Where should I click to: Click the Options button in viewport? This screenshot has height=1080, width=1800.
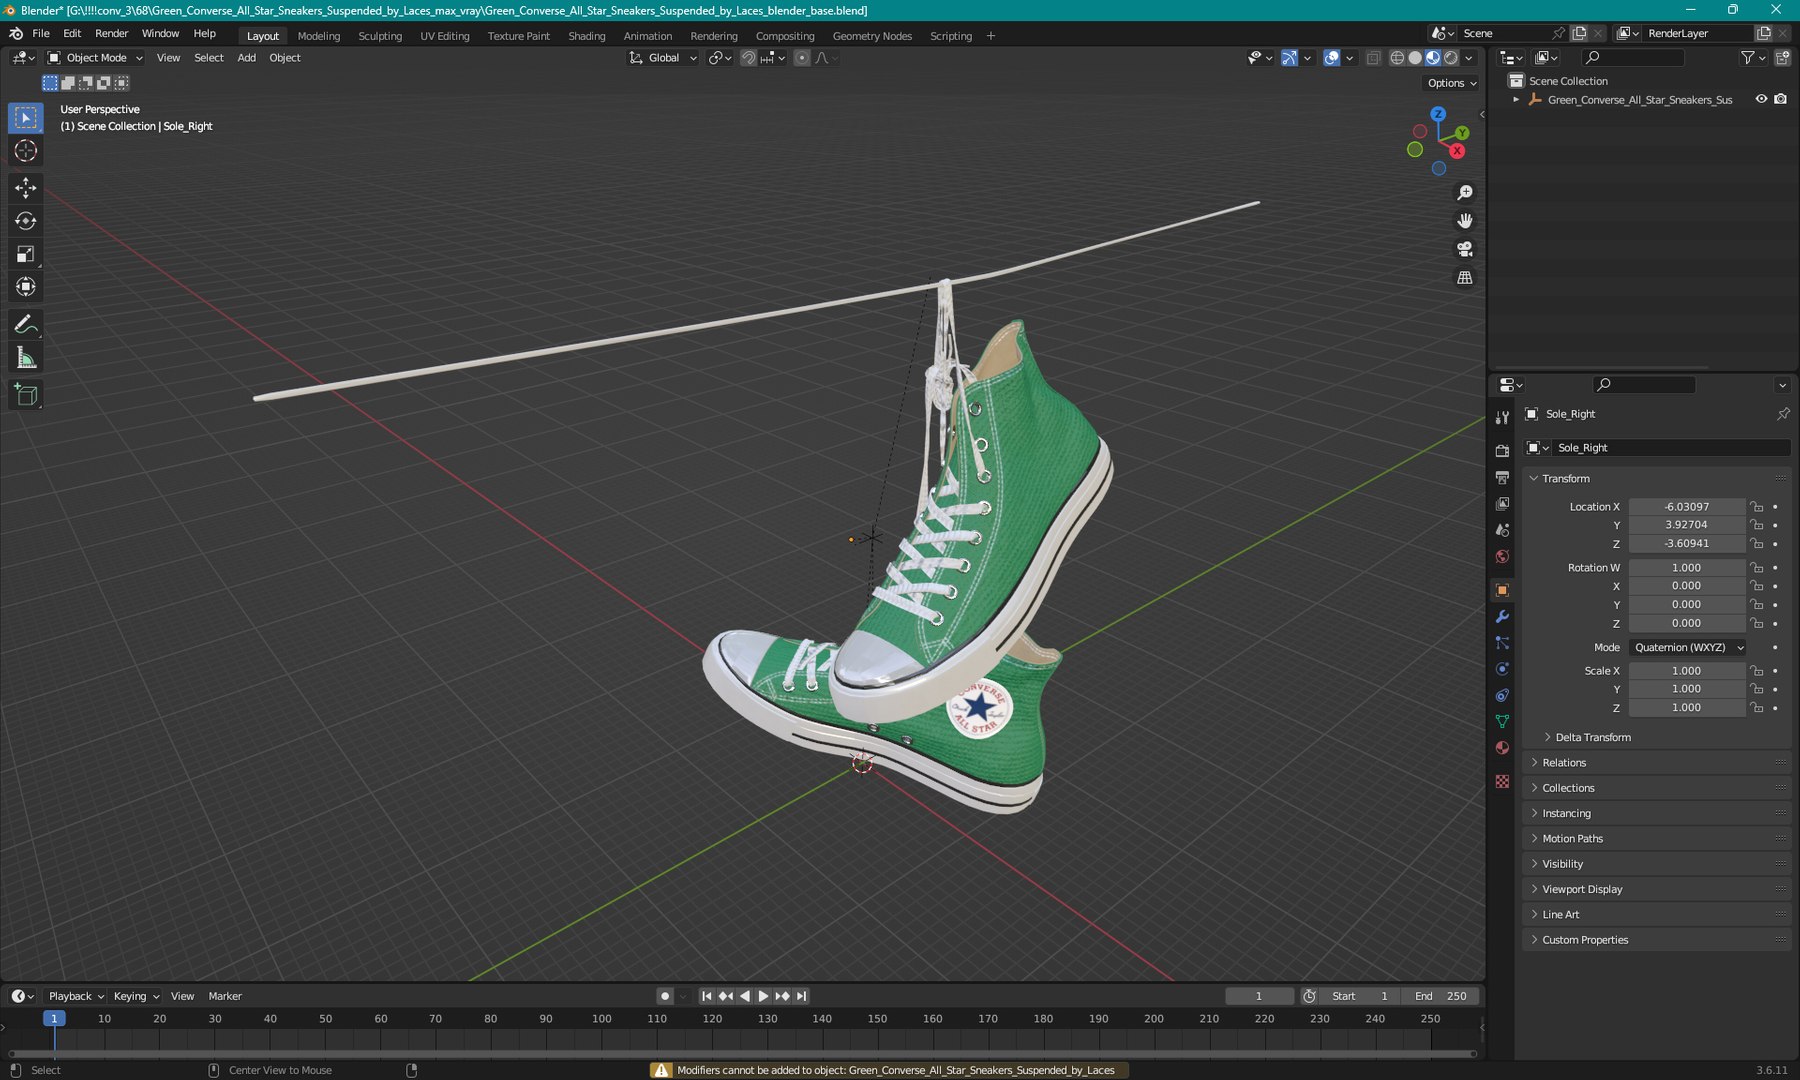click(1452, 83)
